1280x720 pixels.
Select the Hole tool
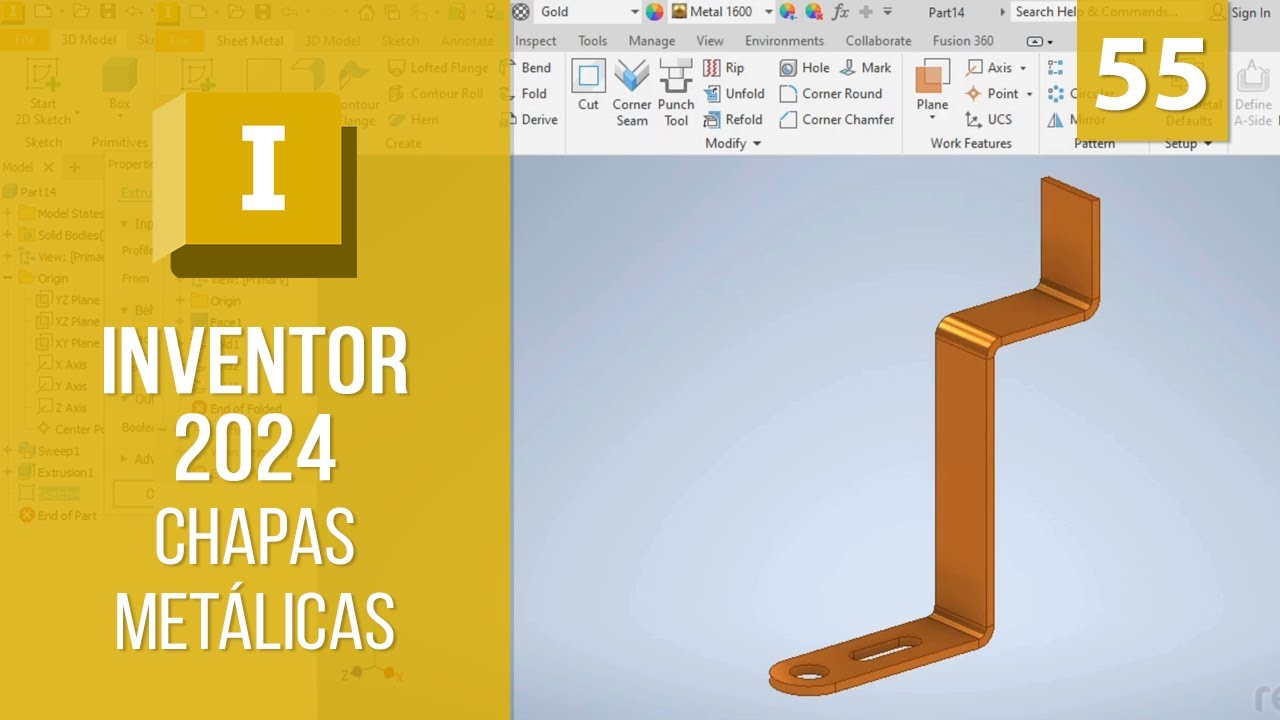[x=805, y=68]
